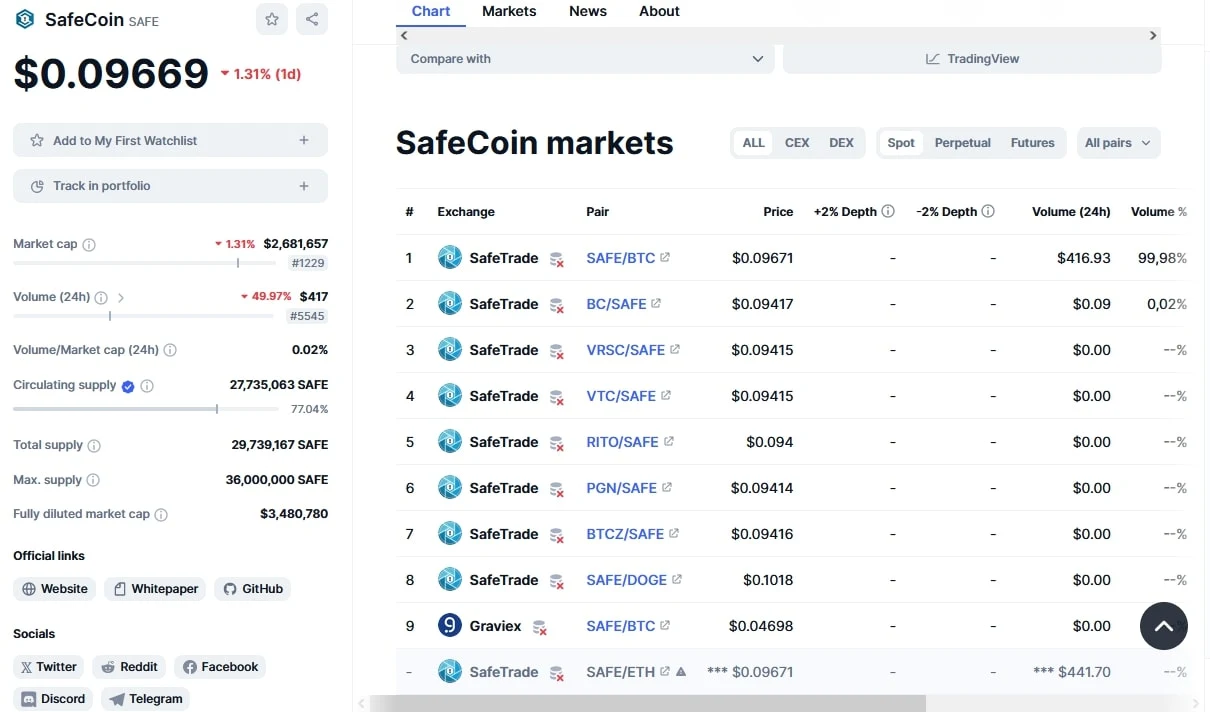1210x712 pixels.
Task: Select the Spot market type
Action: (x=901, y=143)
